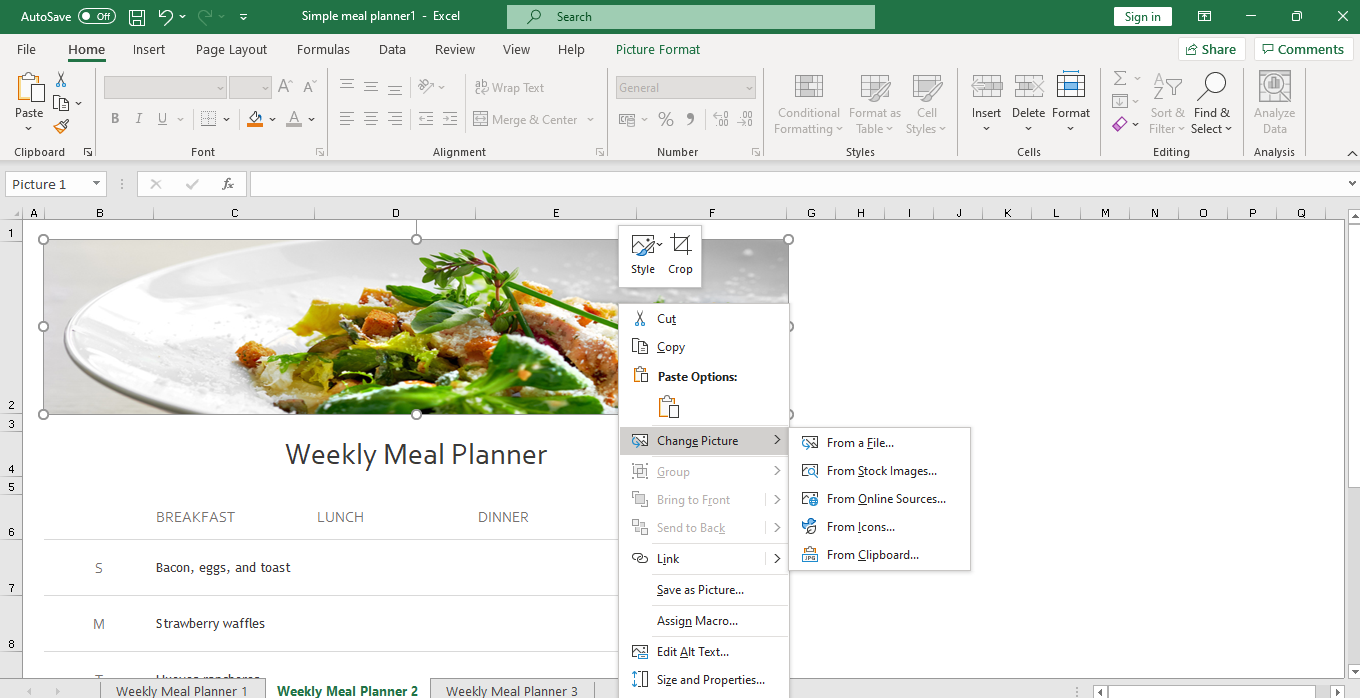Click the Format Painter icon

click(x=61, y=127)
